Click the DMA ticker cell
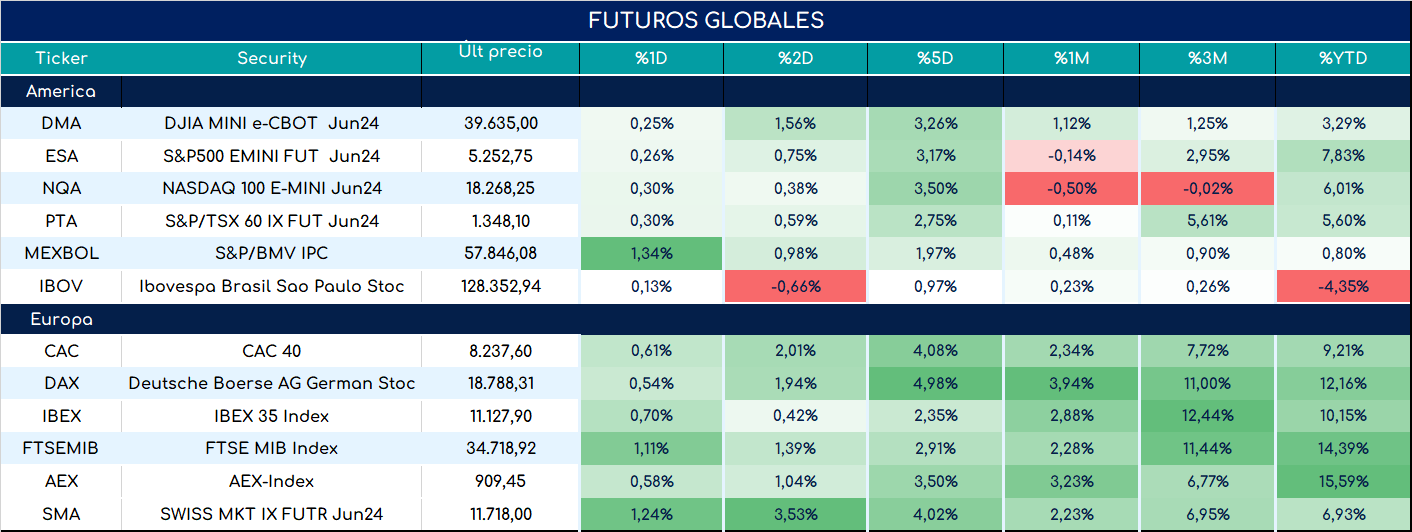The width and height of the screenshot is (1412, 532). pos(61,123)
